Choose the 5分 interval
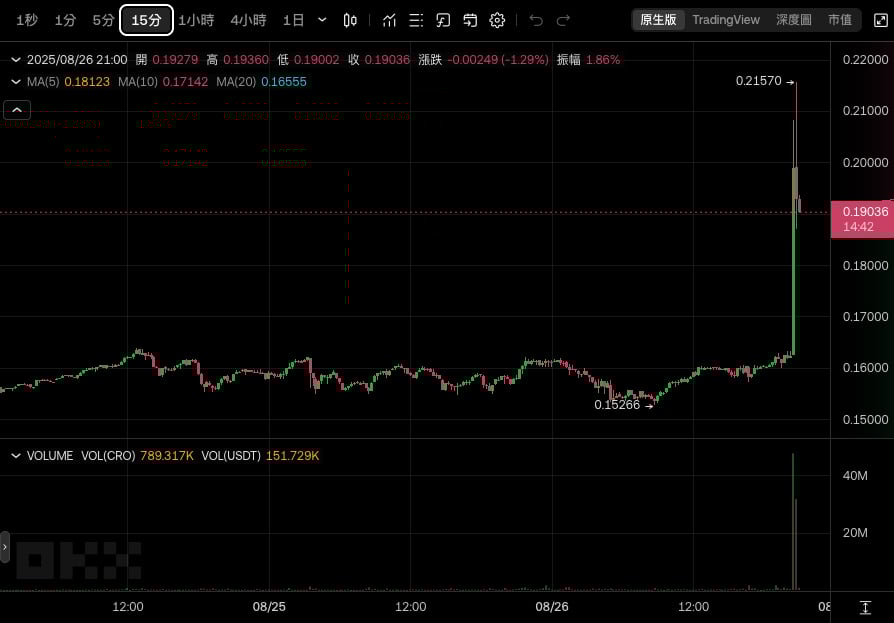The image size is (894, 623). (103, 20)
